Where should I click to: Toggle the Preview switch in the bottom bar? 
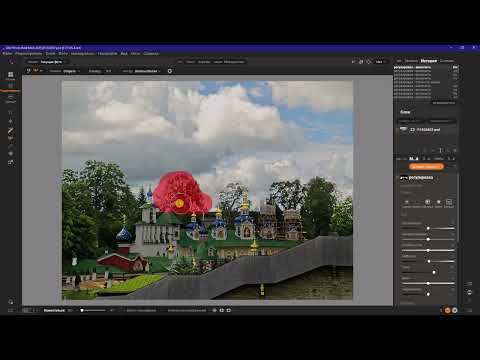click(x=27, y=310)
